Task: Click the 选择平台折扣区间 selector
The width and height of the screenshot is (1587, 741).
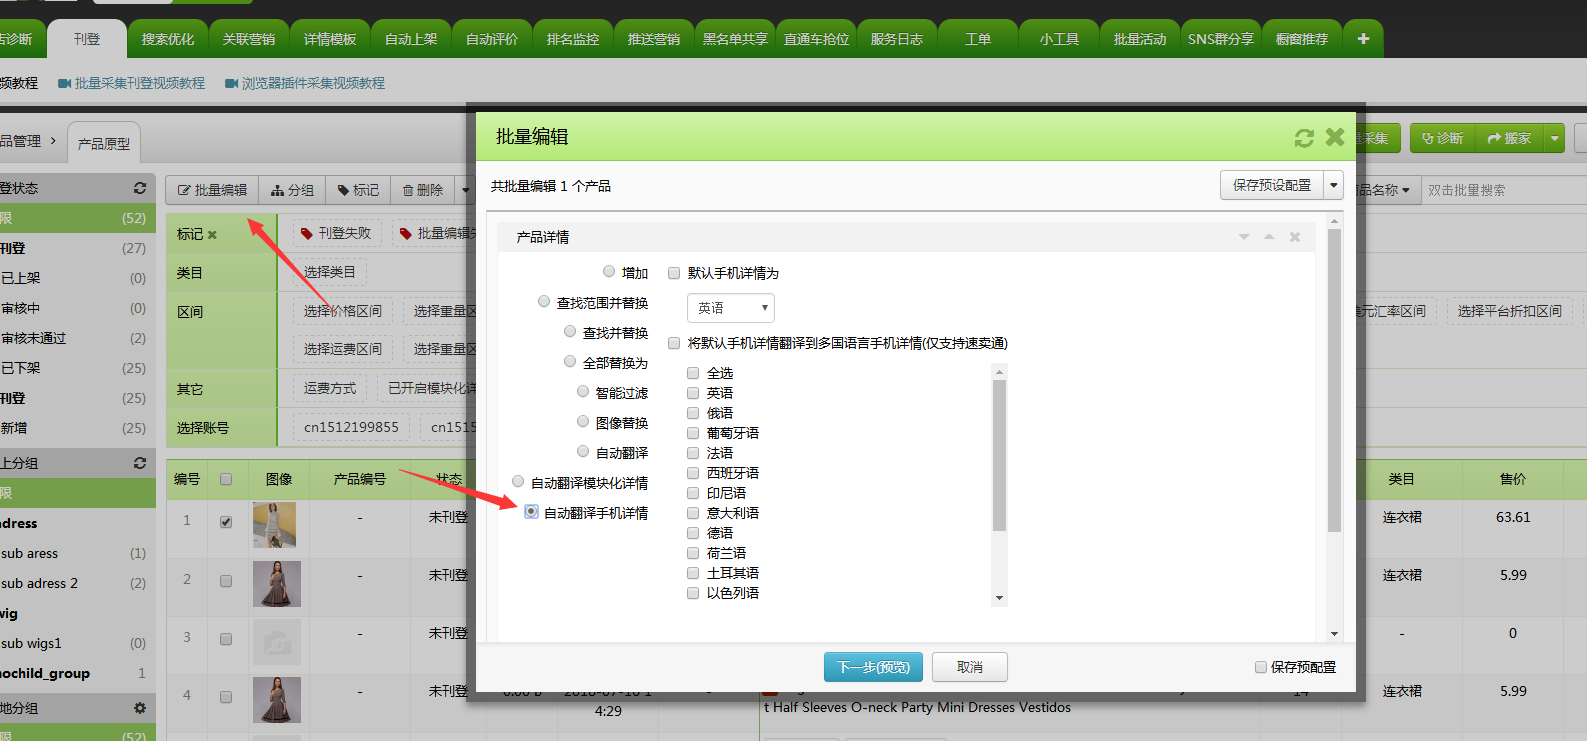Action: coord(1510,311)
